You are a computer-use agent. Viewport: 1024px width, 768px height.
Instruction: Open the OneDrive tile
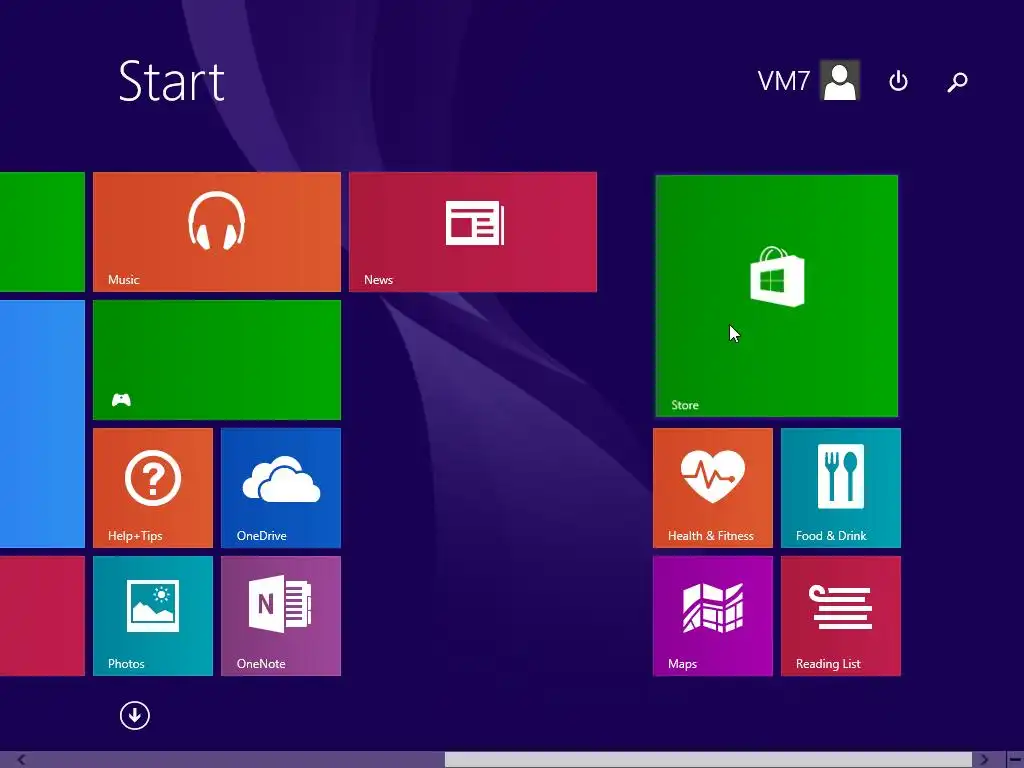tap(281, 488)
